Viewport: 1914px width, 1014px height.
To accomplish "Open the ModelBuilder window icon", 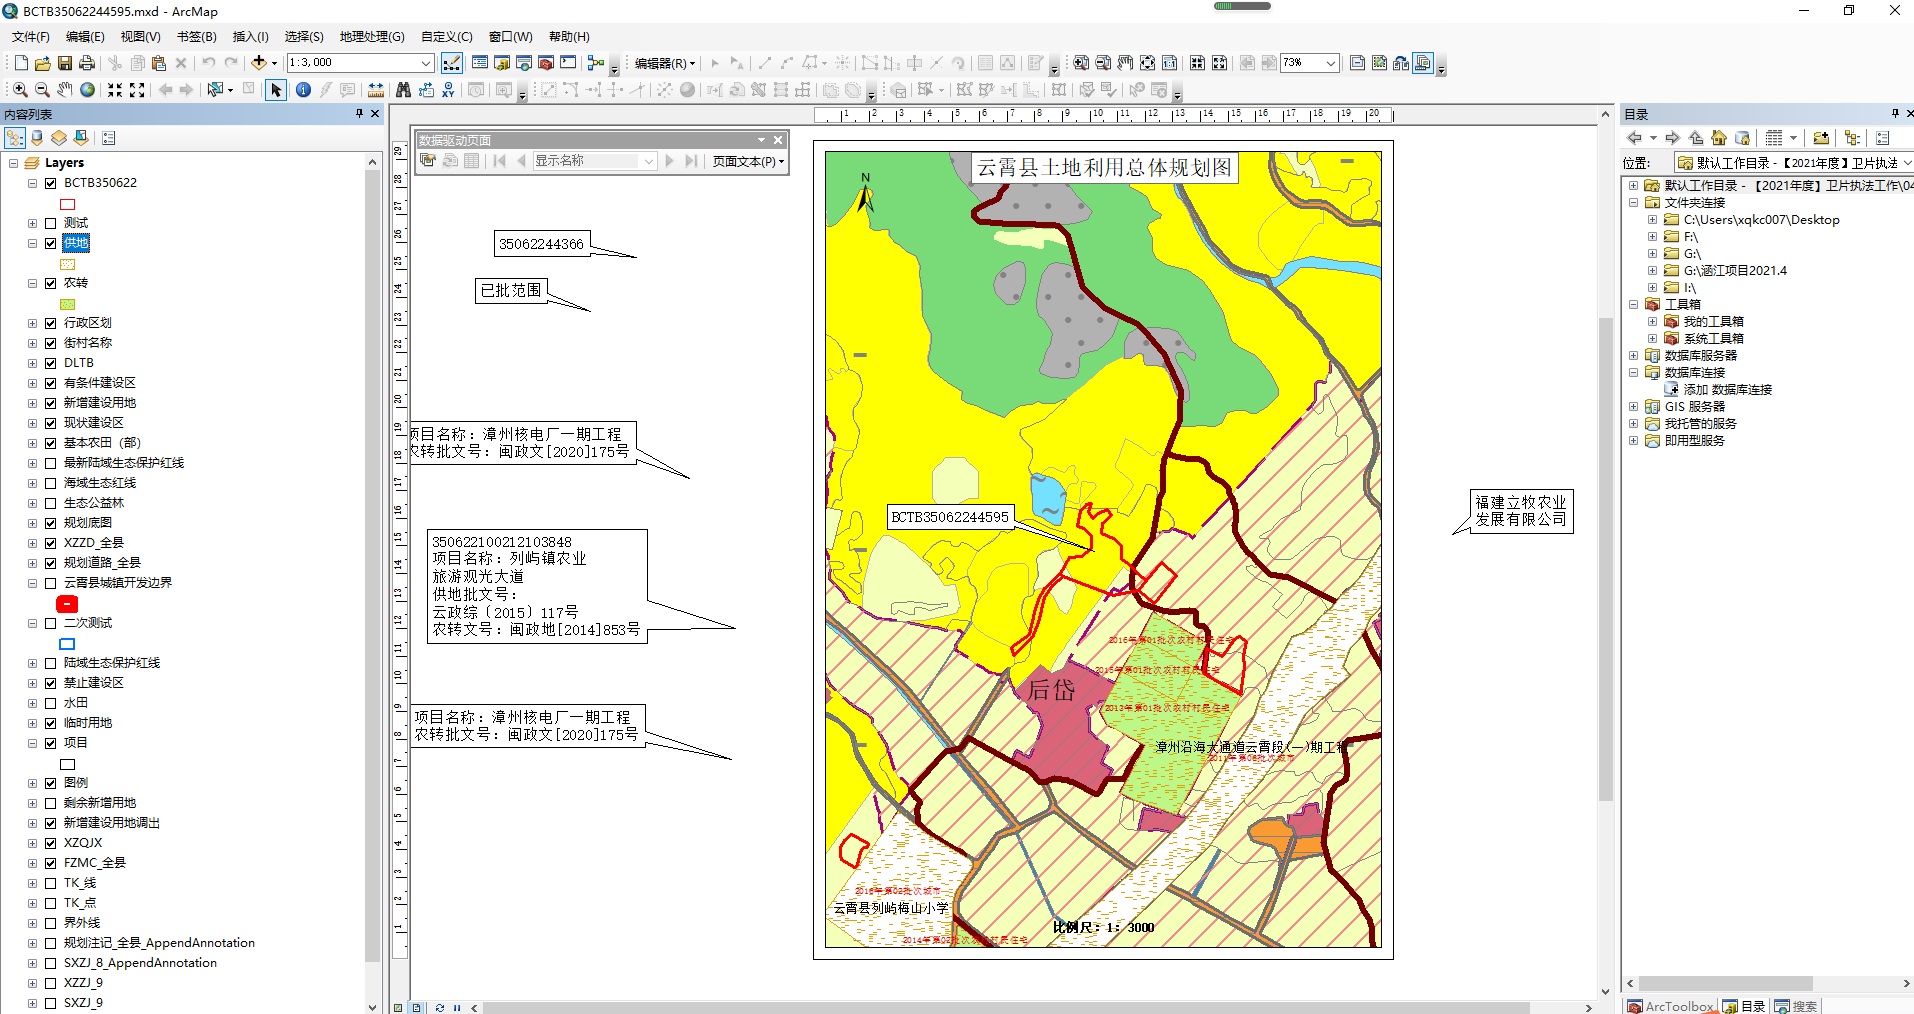I will click(596, 63).
